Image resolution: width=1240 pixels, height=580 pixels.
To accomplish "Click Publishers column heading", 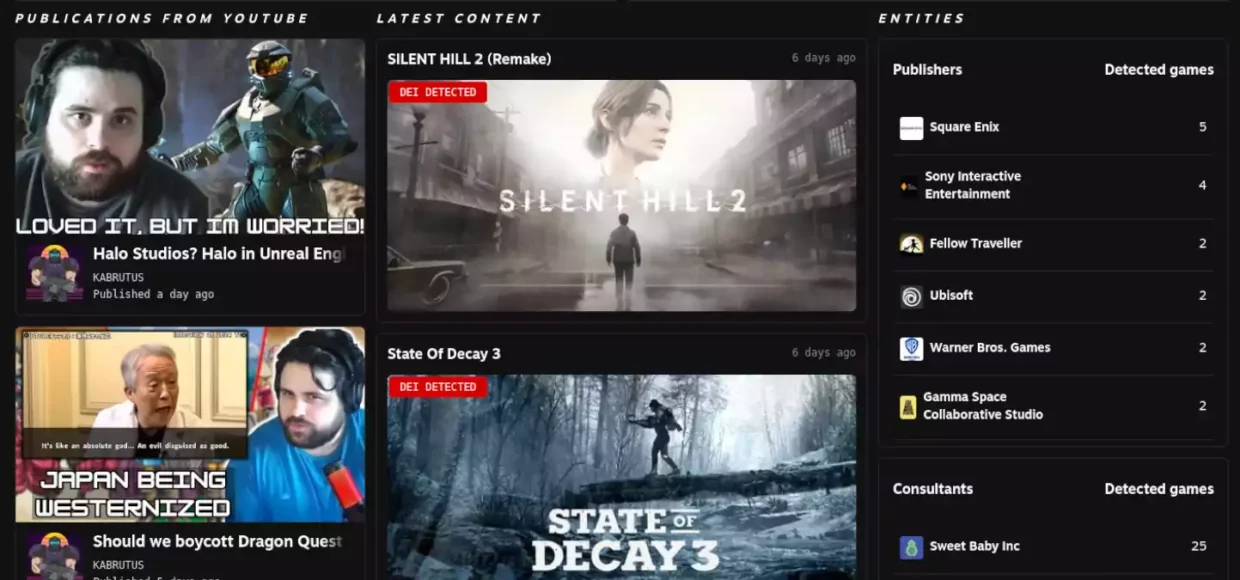I will (x=927, y=69).
